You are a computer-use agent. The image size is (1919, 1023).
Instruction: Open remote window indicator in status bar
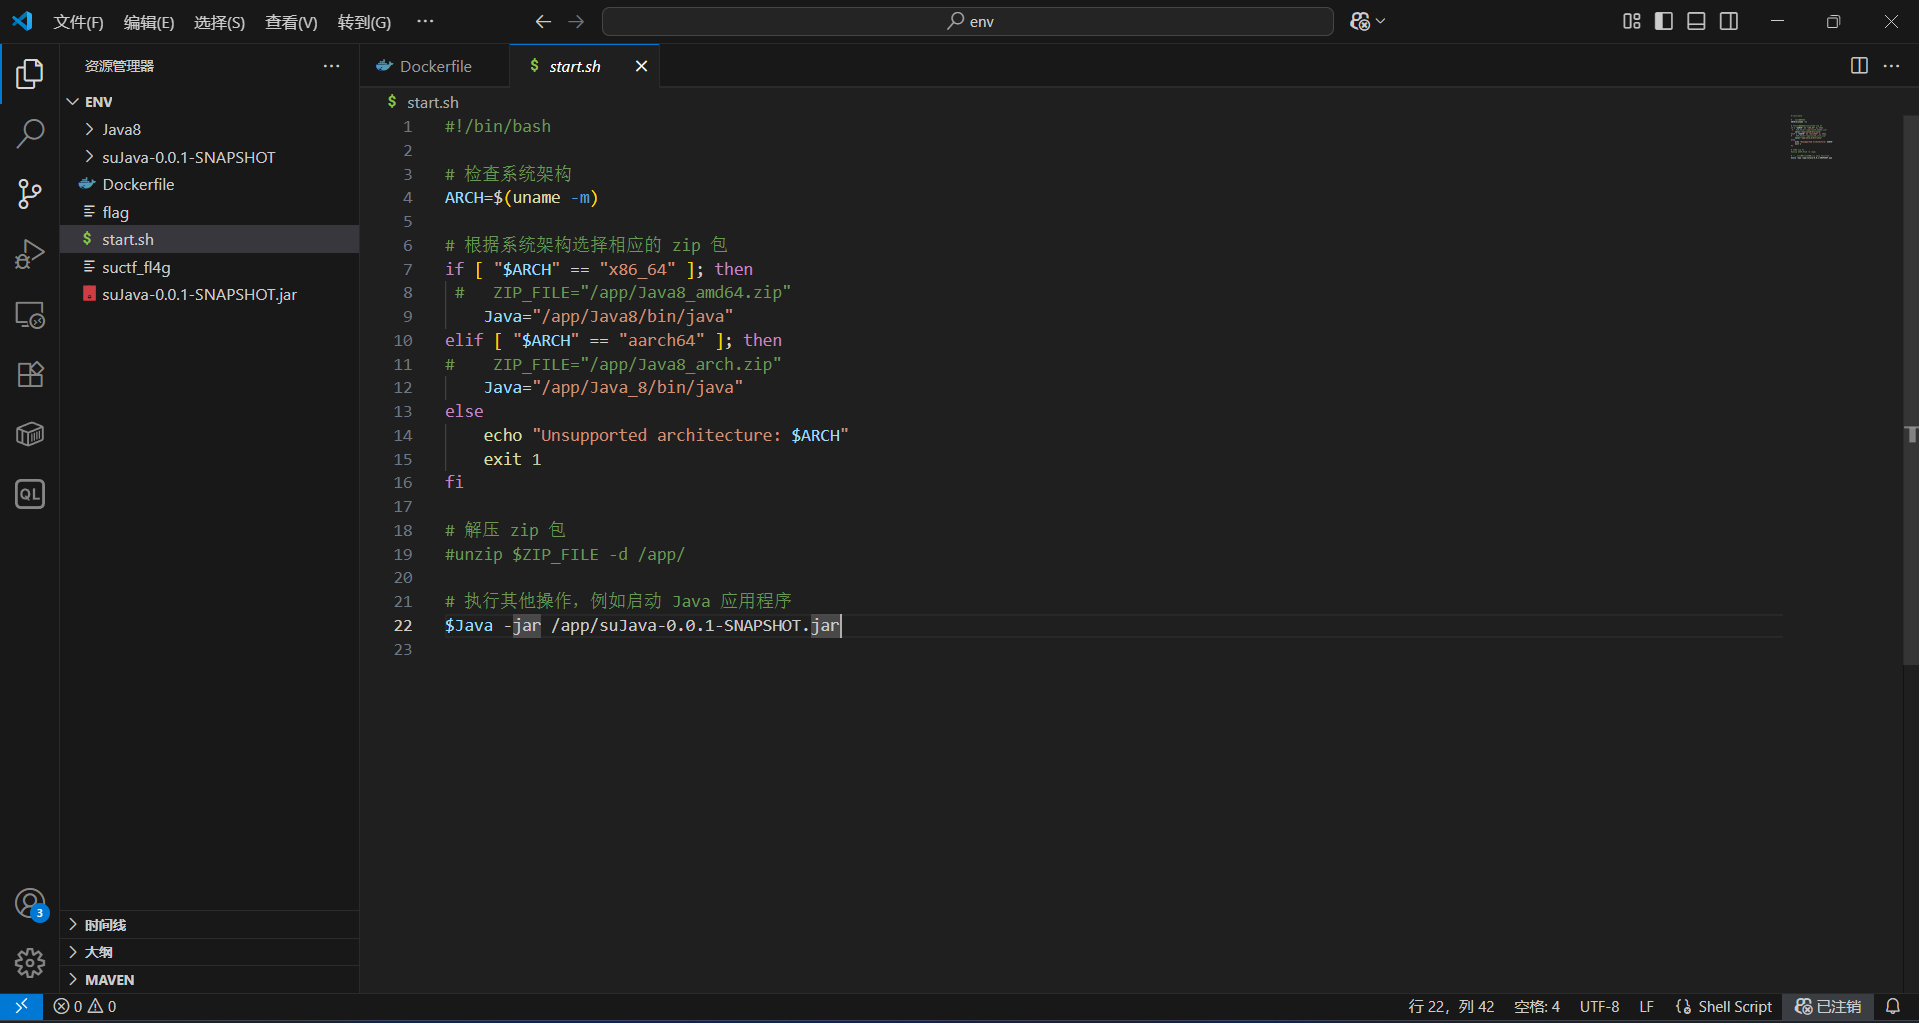21,1006
